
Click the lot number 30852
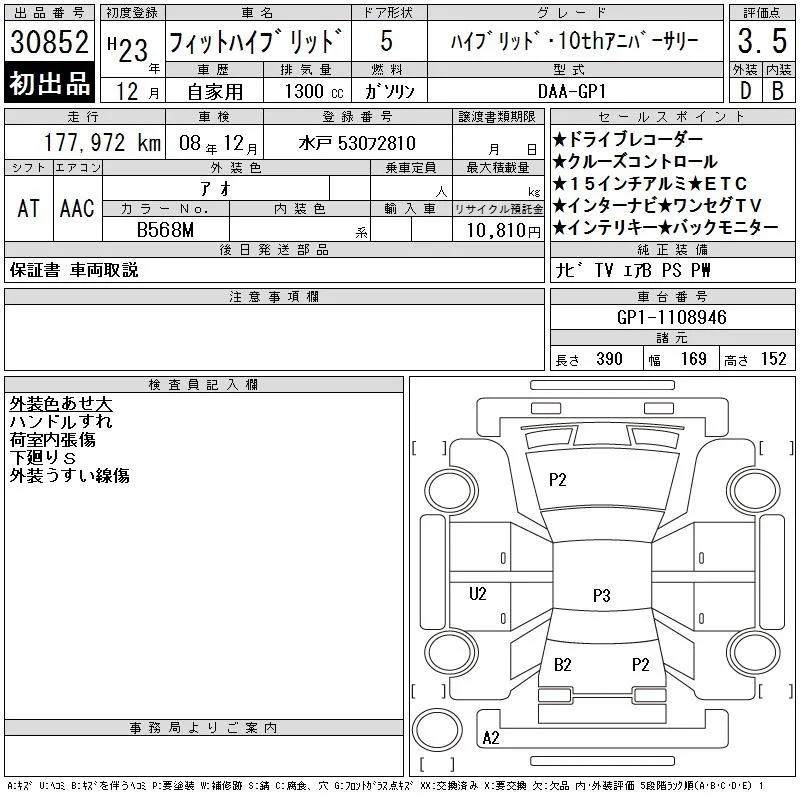(x=49, y=41)
